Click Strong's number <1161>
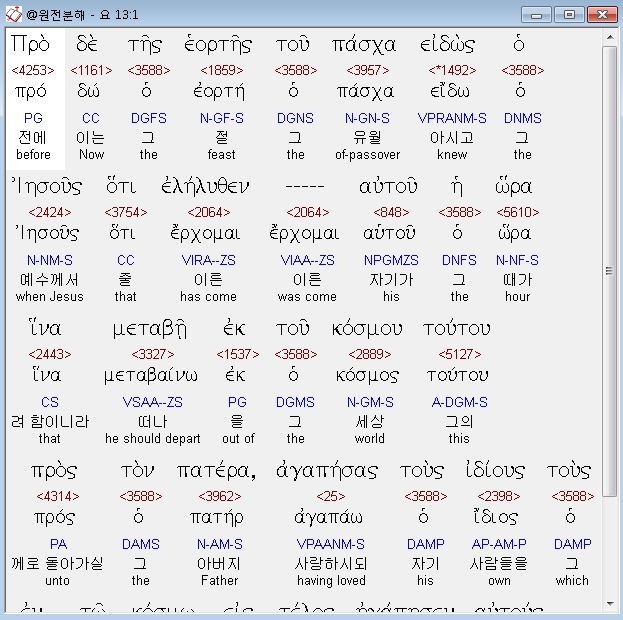623x620 pixels. (x=91, y=70)
